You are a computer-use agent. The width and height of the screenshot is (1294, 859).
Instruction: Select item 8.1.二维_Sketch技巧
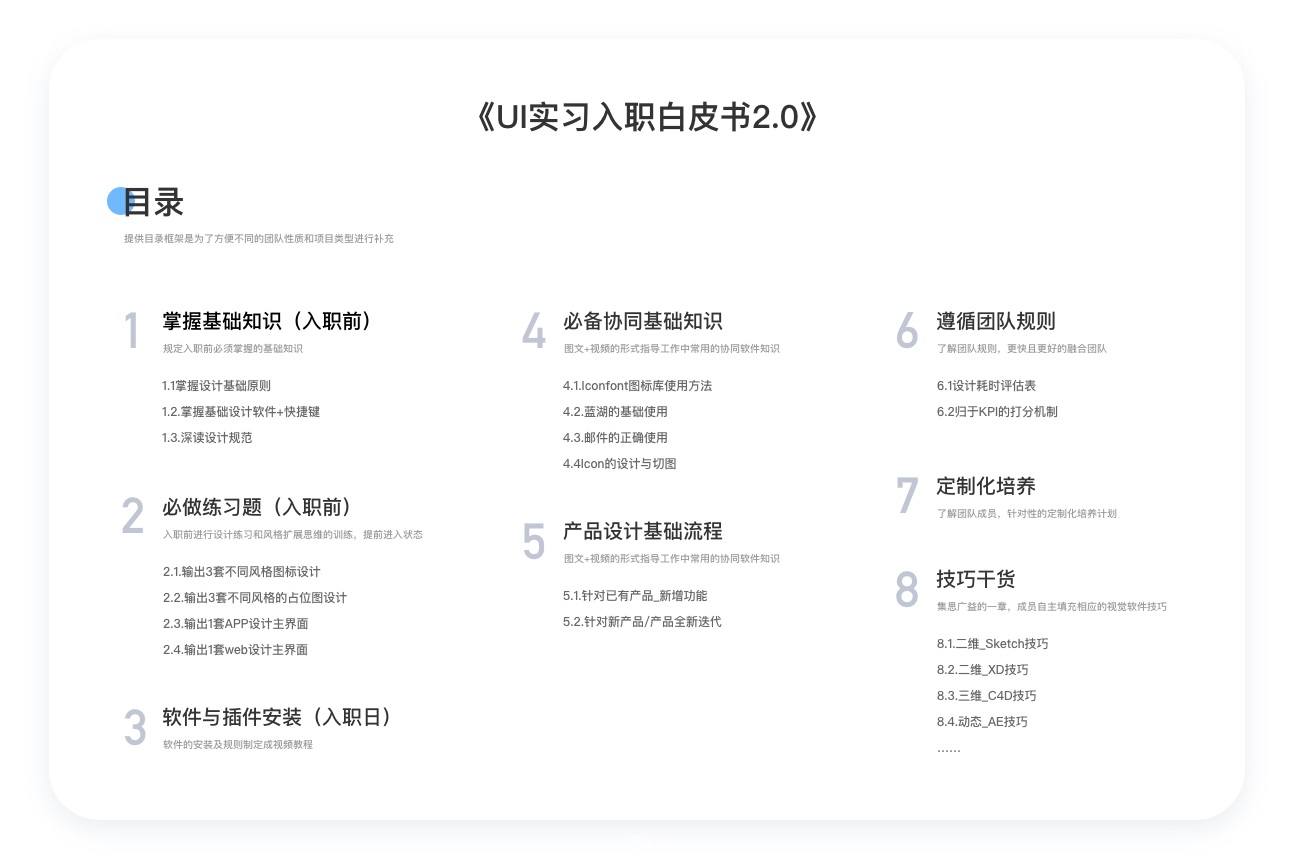point(993,644)
